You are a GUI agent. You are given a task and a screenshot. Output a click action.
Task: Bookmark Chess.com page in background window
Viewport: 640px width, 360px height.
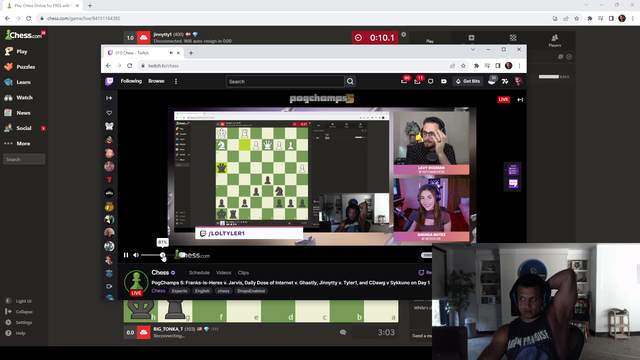pyautogui.click(x=576, y=18)
